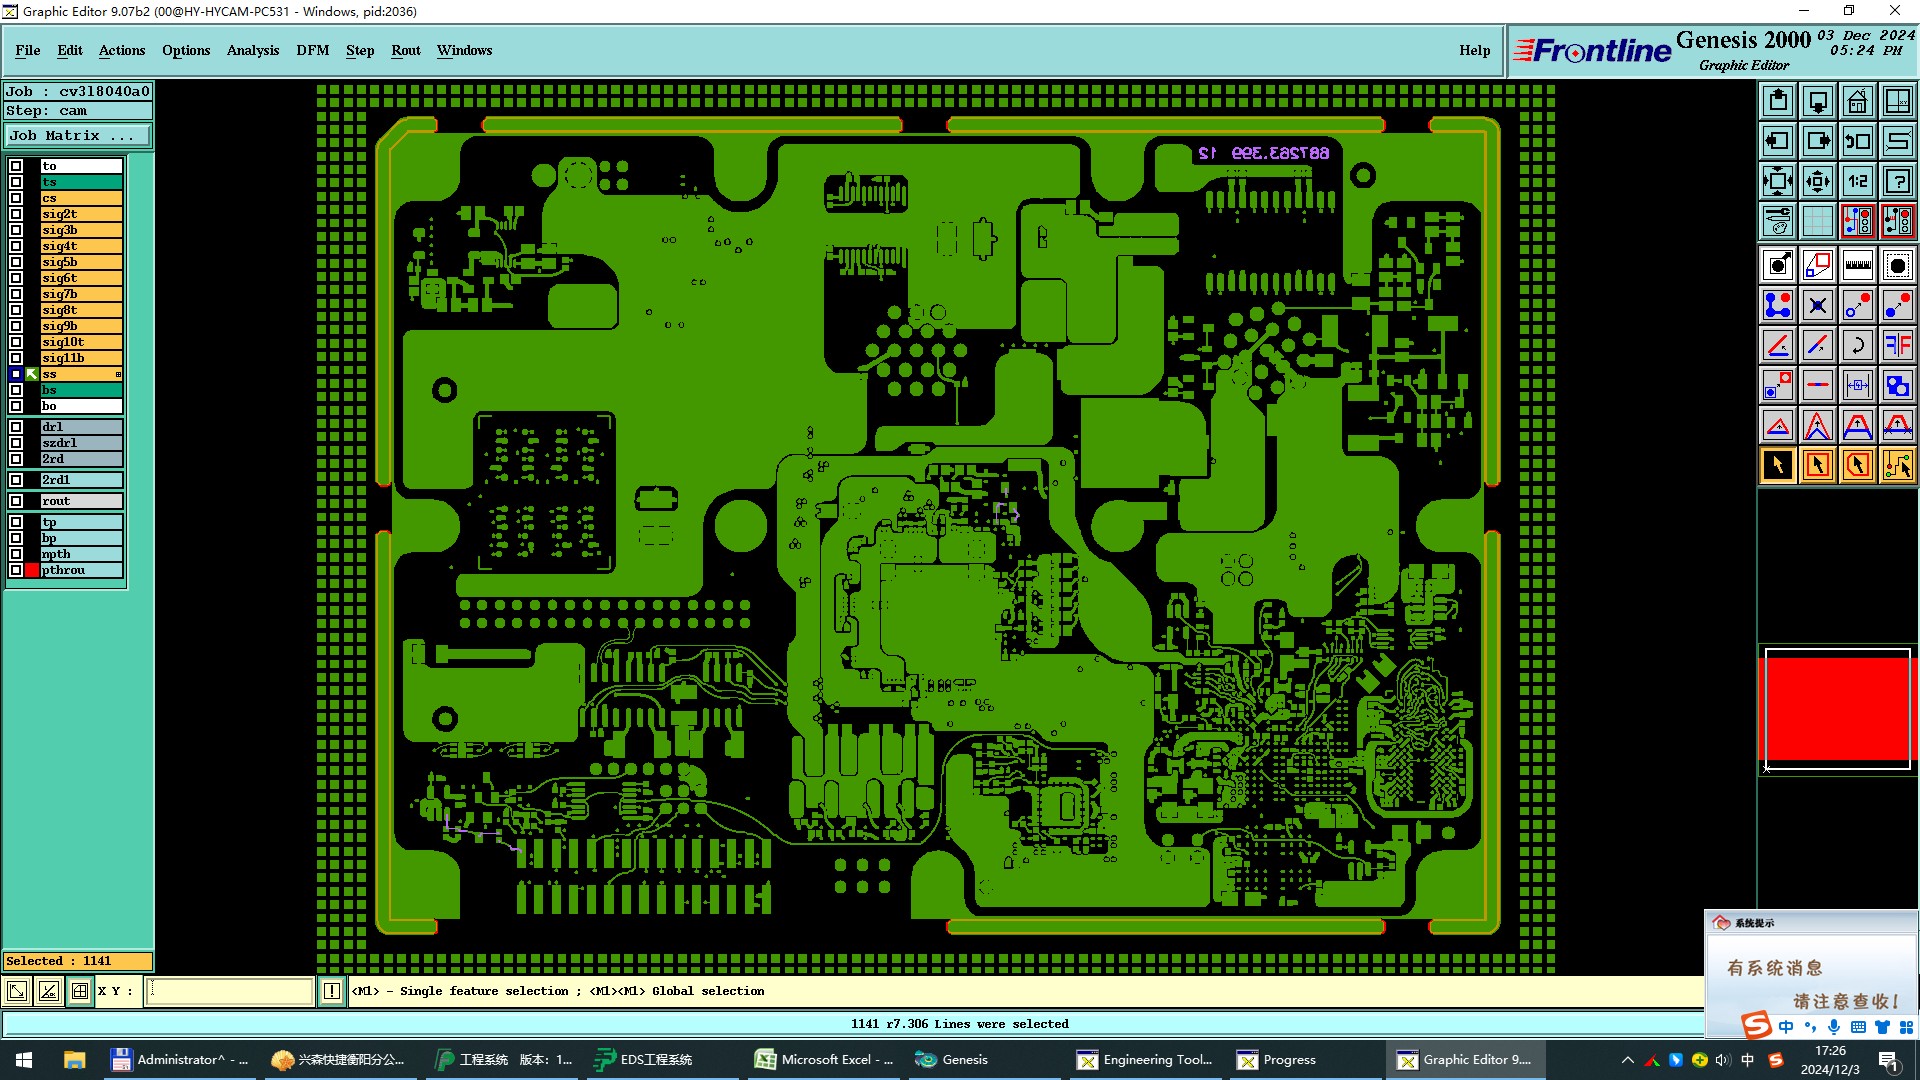The height and width of the screenshot is (1080, 1920).
Task: Click the Home view icon
Action: pos(1857,101)
